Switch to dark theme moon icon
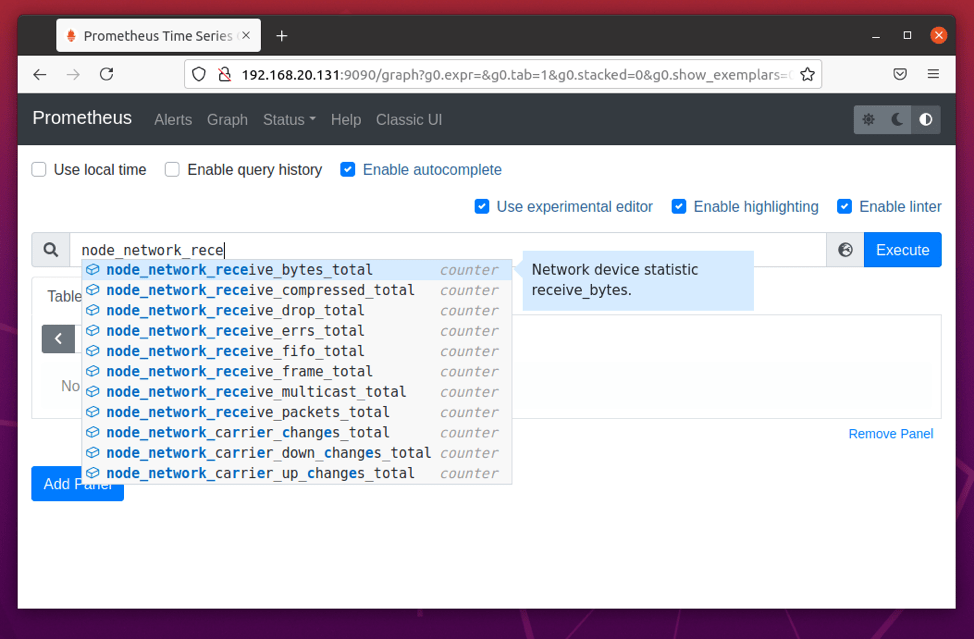This screenshot has width=974, height=639. [897, 119]
